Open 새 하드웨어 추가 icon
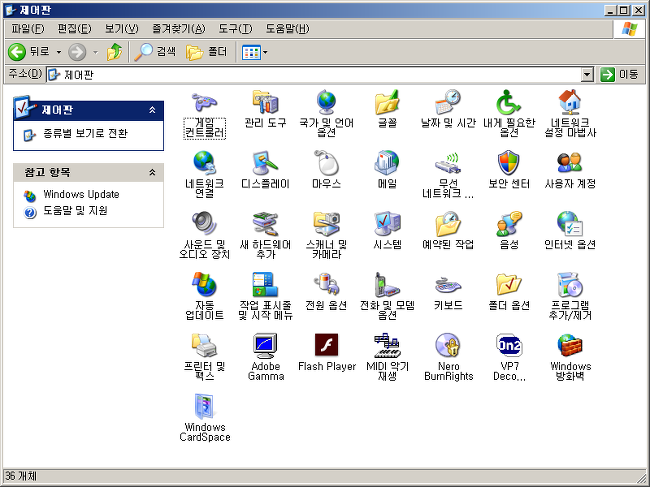Image resolution: width=650 pixels, height=487 pixels. (x=265, y=224)
